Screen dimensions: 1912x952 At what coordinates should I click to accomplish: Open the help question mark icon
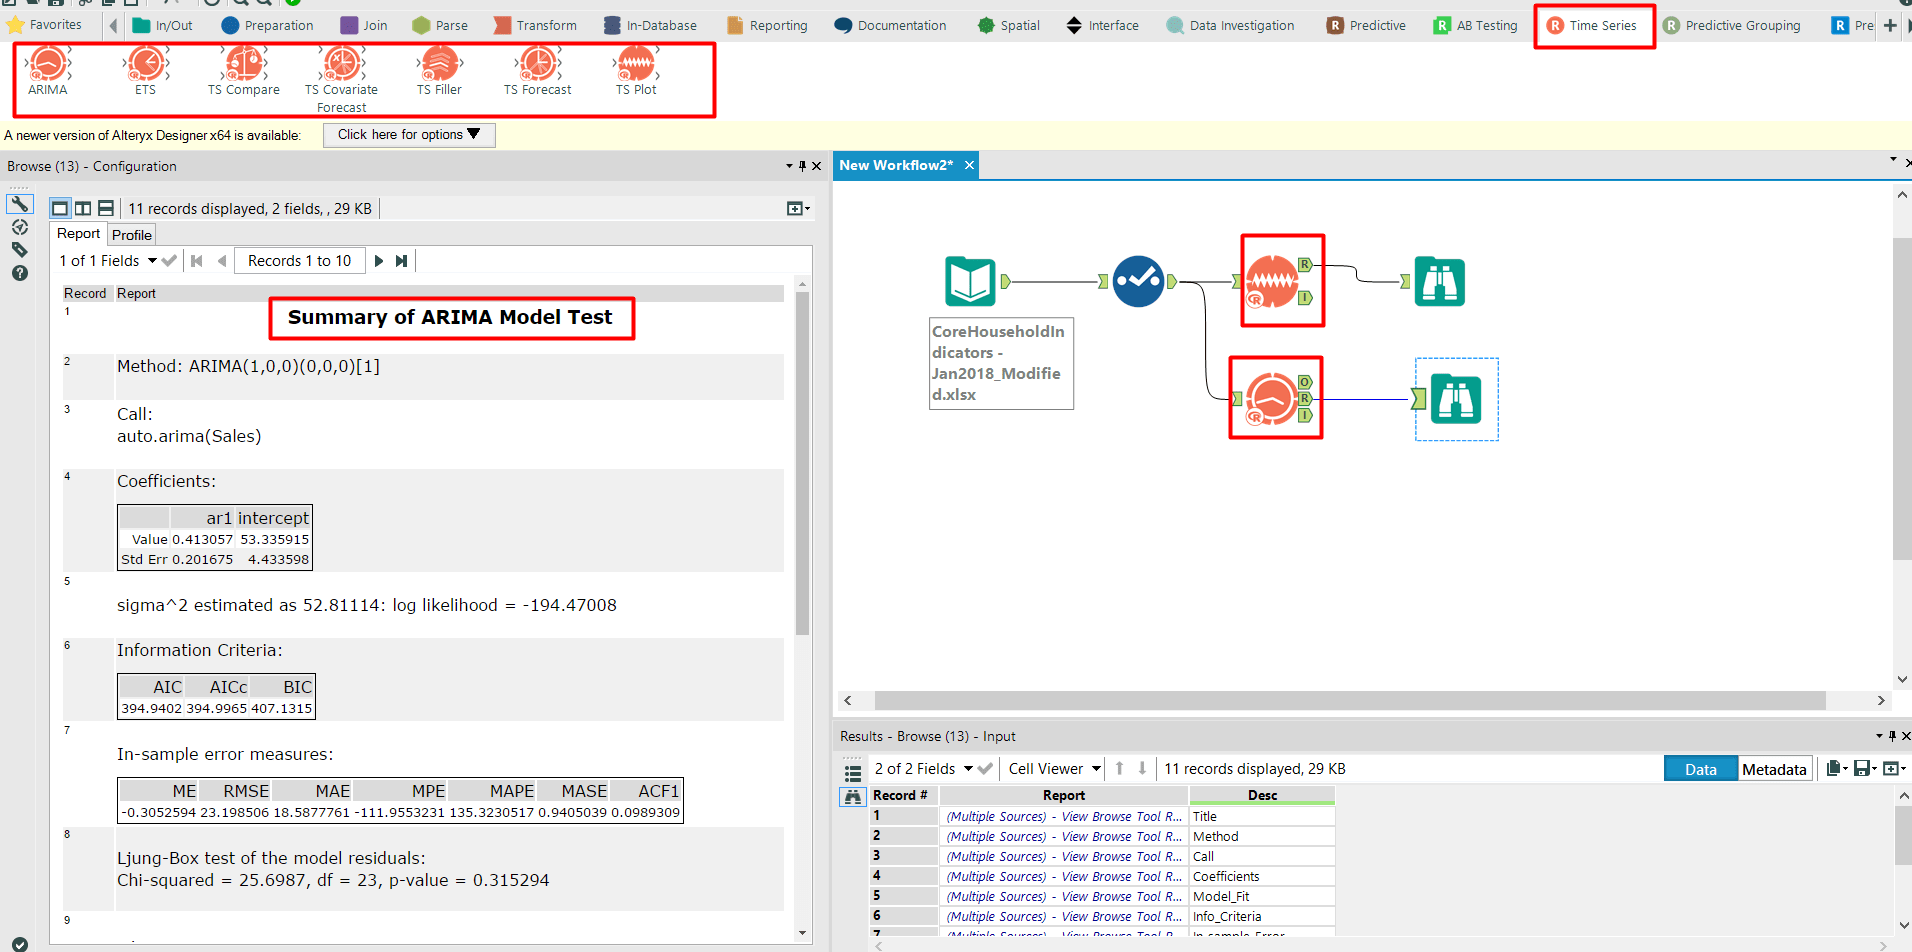point(20,273)
